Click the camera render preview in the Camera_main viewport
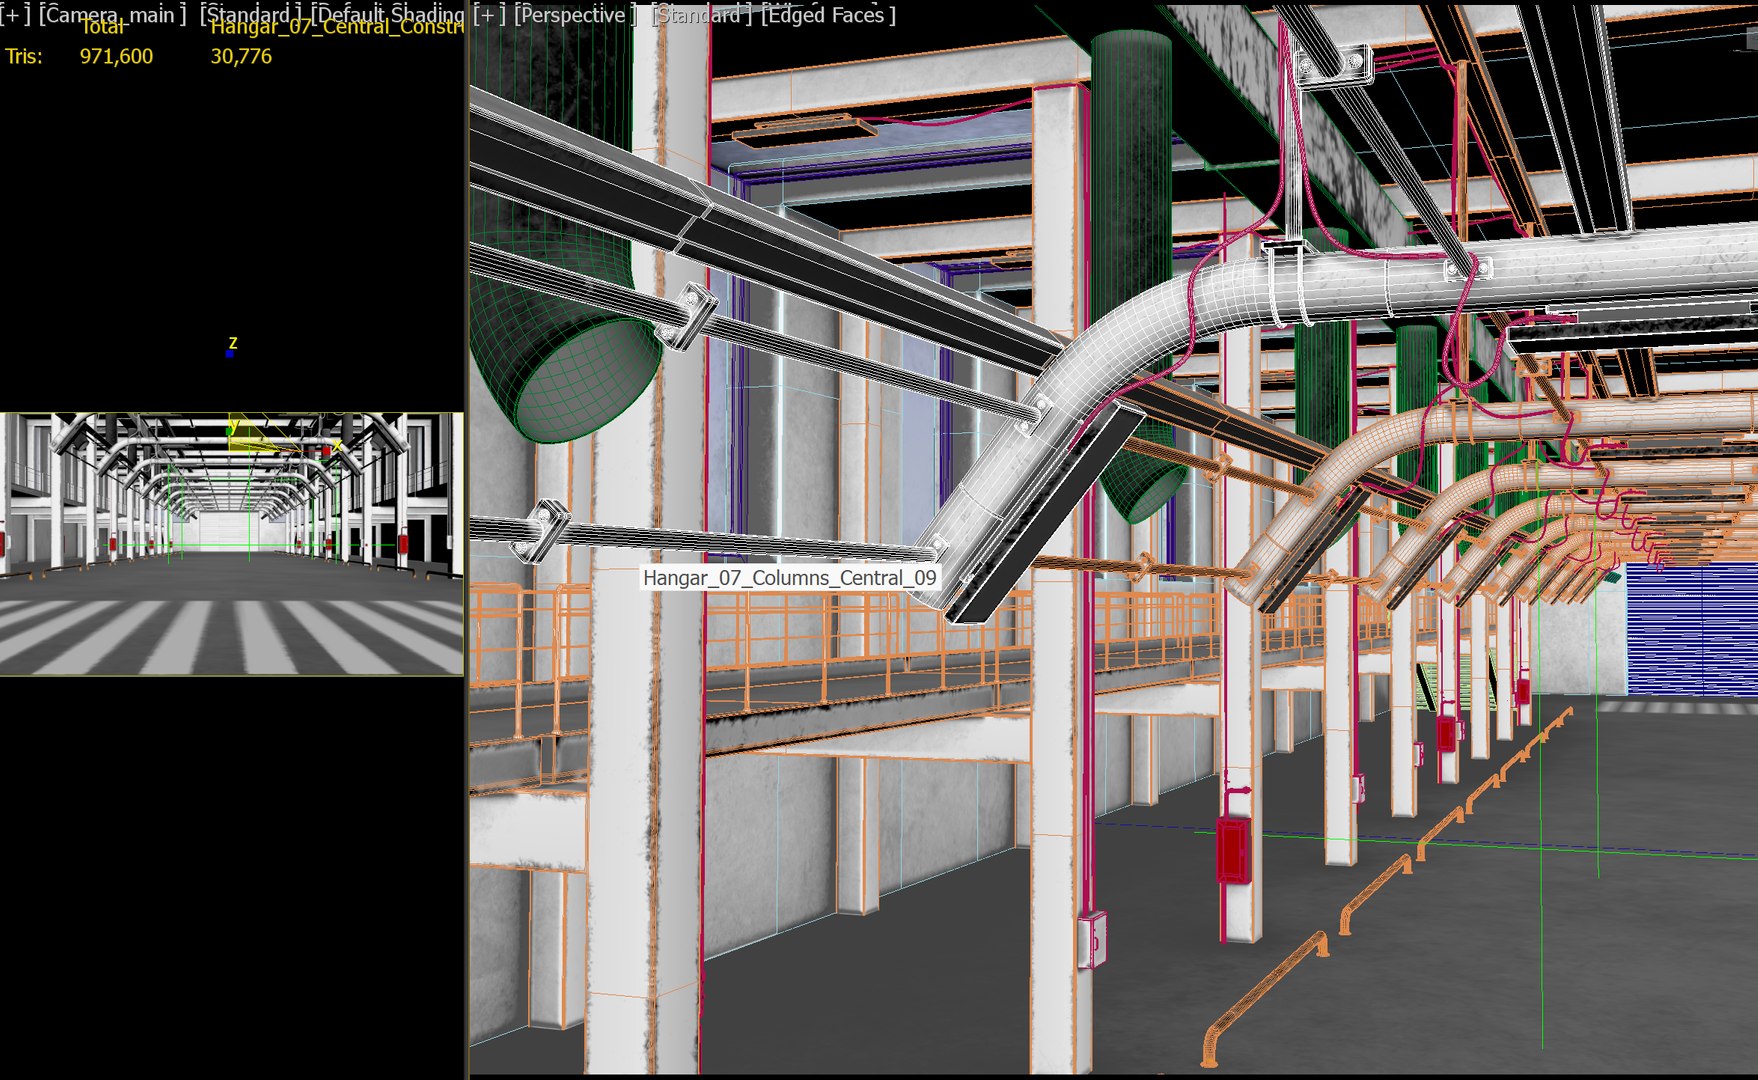The image size is (1758, 1080). point(232,544)
